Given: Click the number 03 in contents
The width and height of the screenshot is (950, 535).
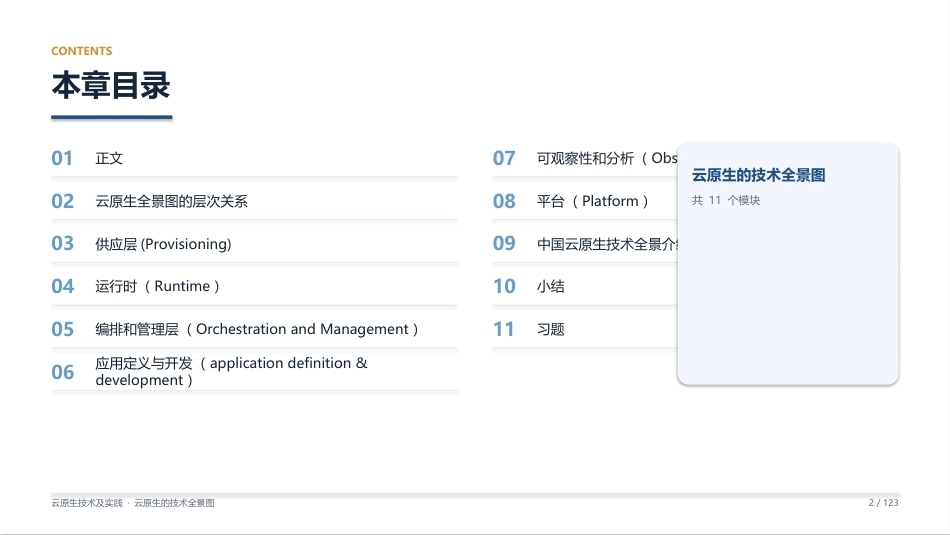Looking at the screenshot, I should tap(62, 244).
